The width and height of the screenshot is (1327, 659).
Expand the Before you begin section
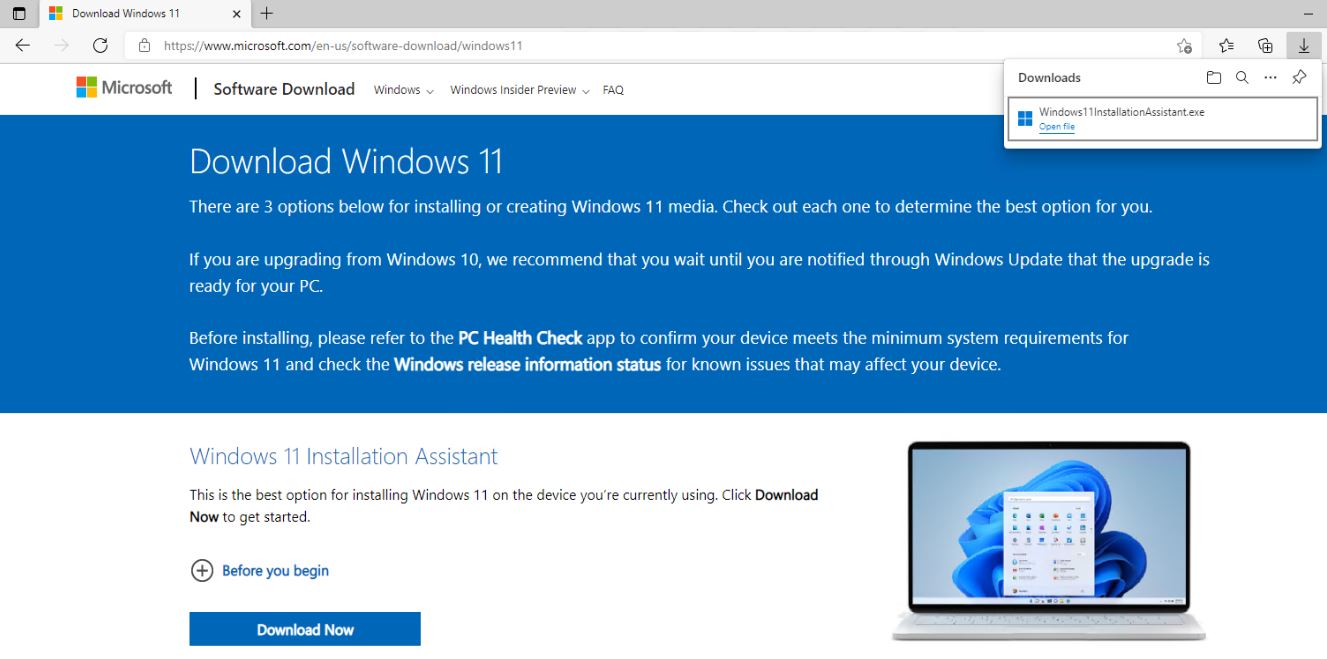[259, 571]
